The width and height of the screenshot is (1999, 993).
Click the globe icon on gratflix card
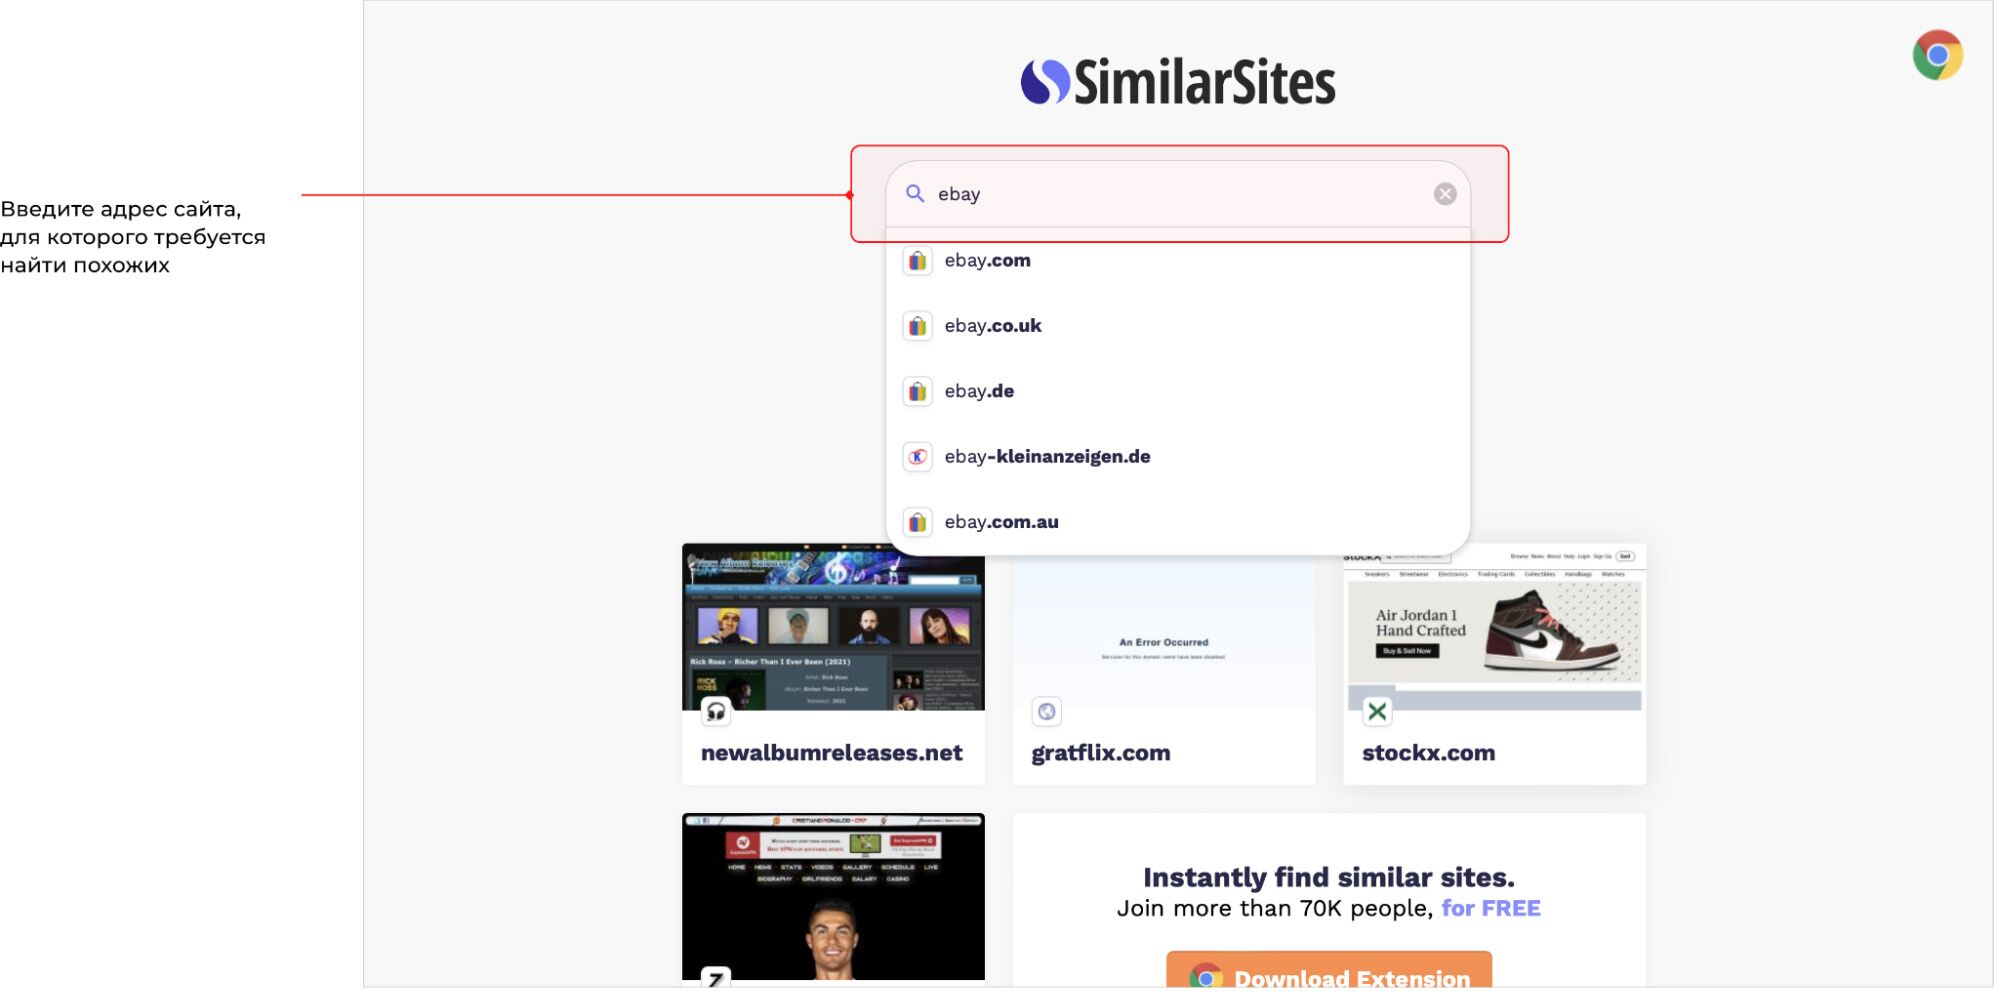click(x=1046, y=711)
